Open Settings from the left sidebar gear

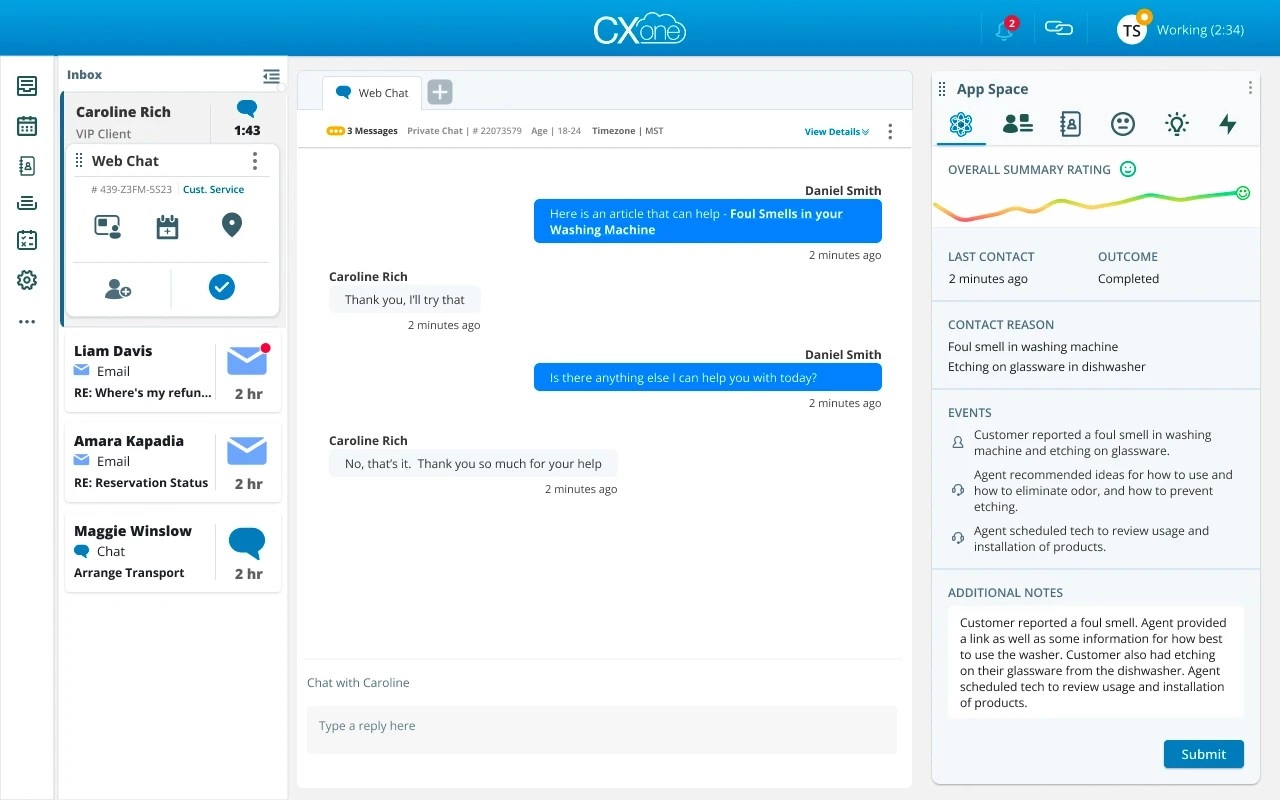coord(26,281)
